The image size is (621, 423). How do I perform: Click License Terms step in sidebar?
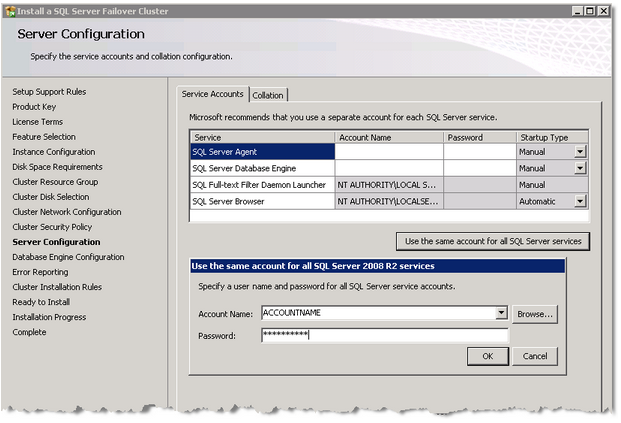click(x=38, y=122)
